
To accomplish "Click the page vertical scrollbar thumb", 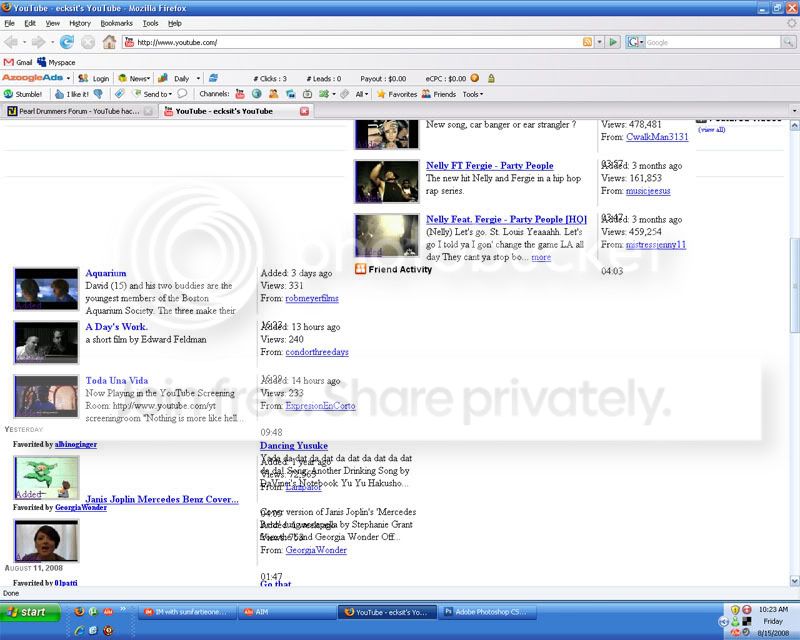I will pos(794,286).
